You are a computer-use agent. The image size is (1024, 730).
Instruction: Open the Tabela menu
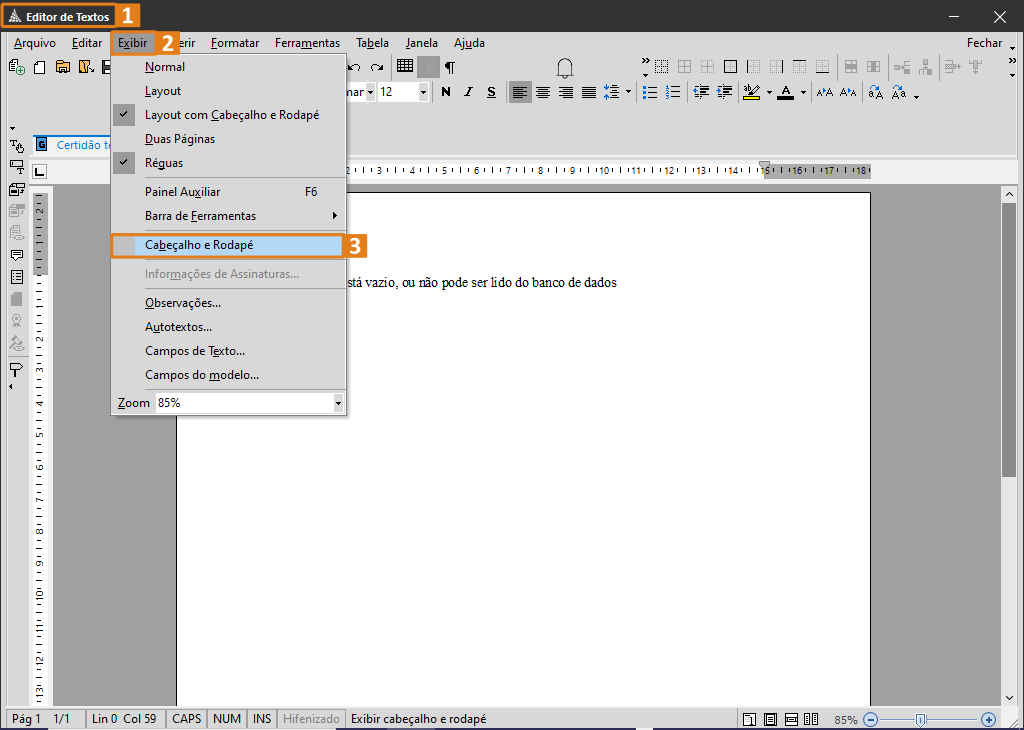[372, 43]
